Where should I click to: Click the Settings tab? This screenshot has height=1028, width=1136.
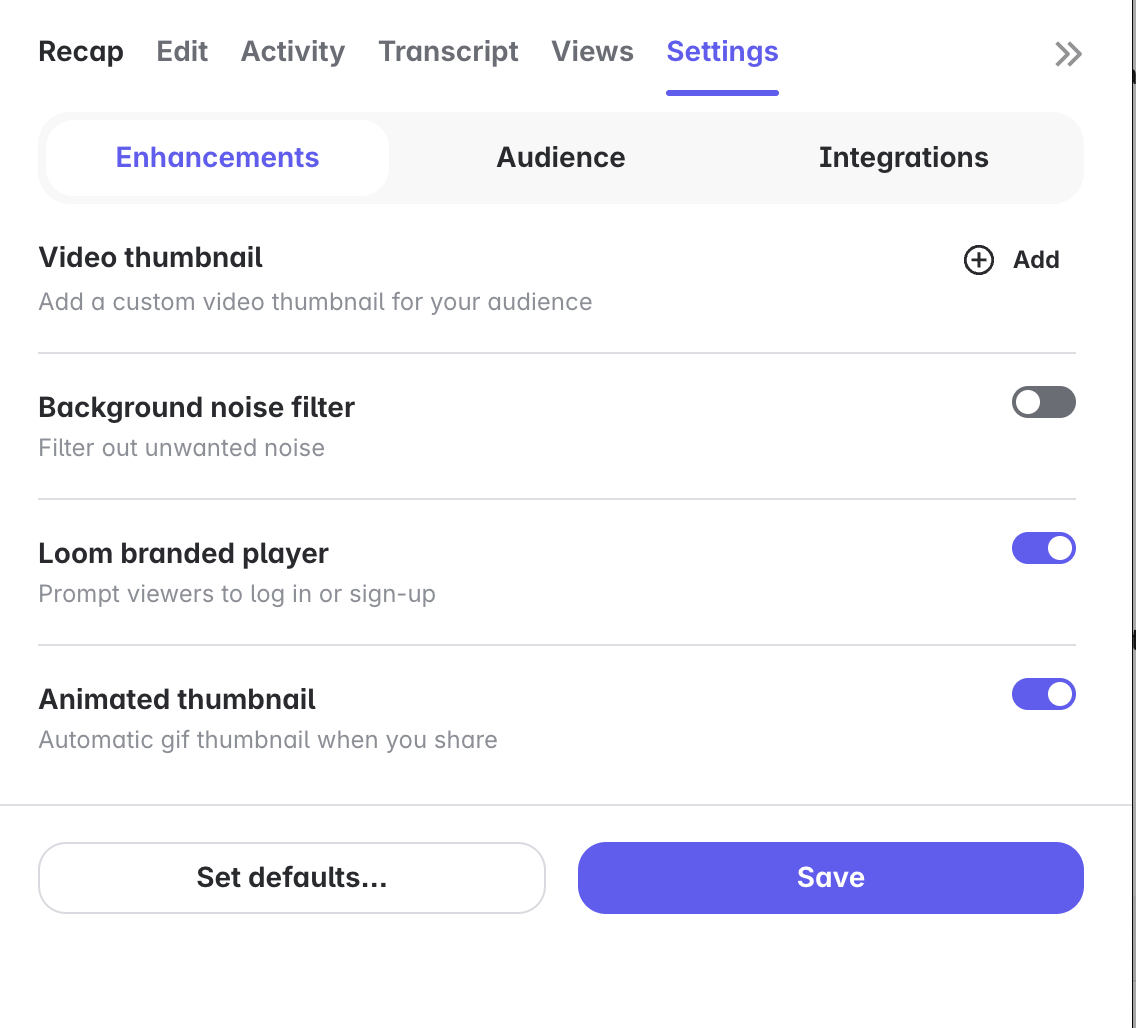[722, 52]
